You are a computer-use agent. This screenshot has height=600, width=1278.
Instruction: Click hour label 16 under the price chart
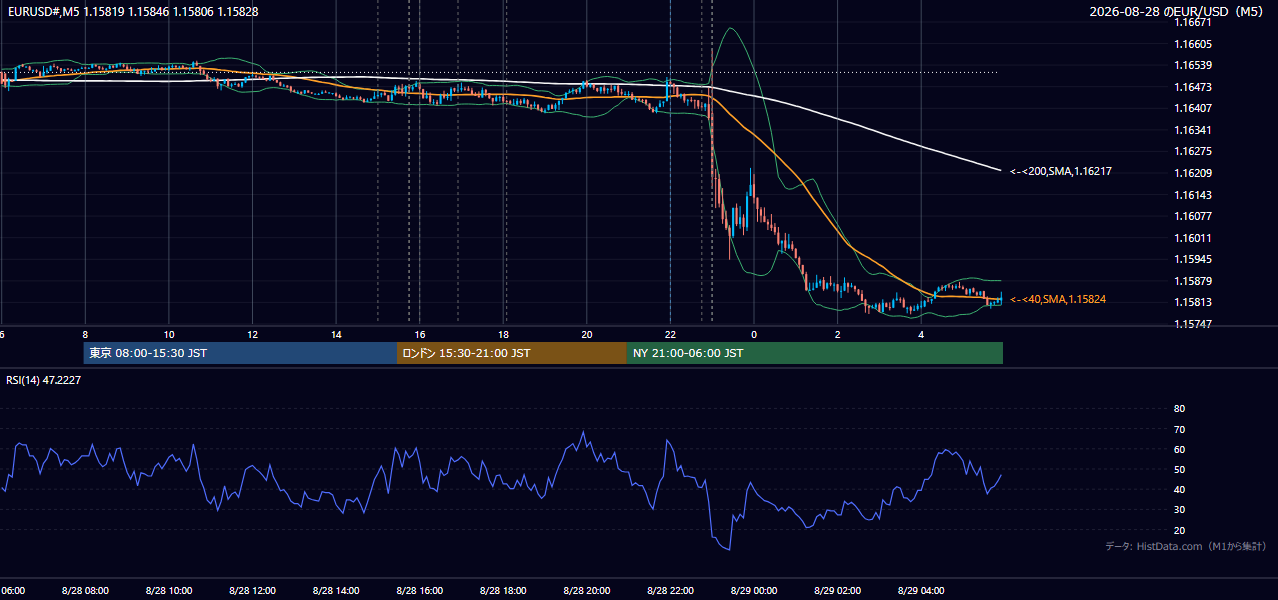click(x=420, y=334)
